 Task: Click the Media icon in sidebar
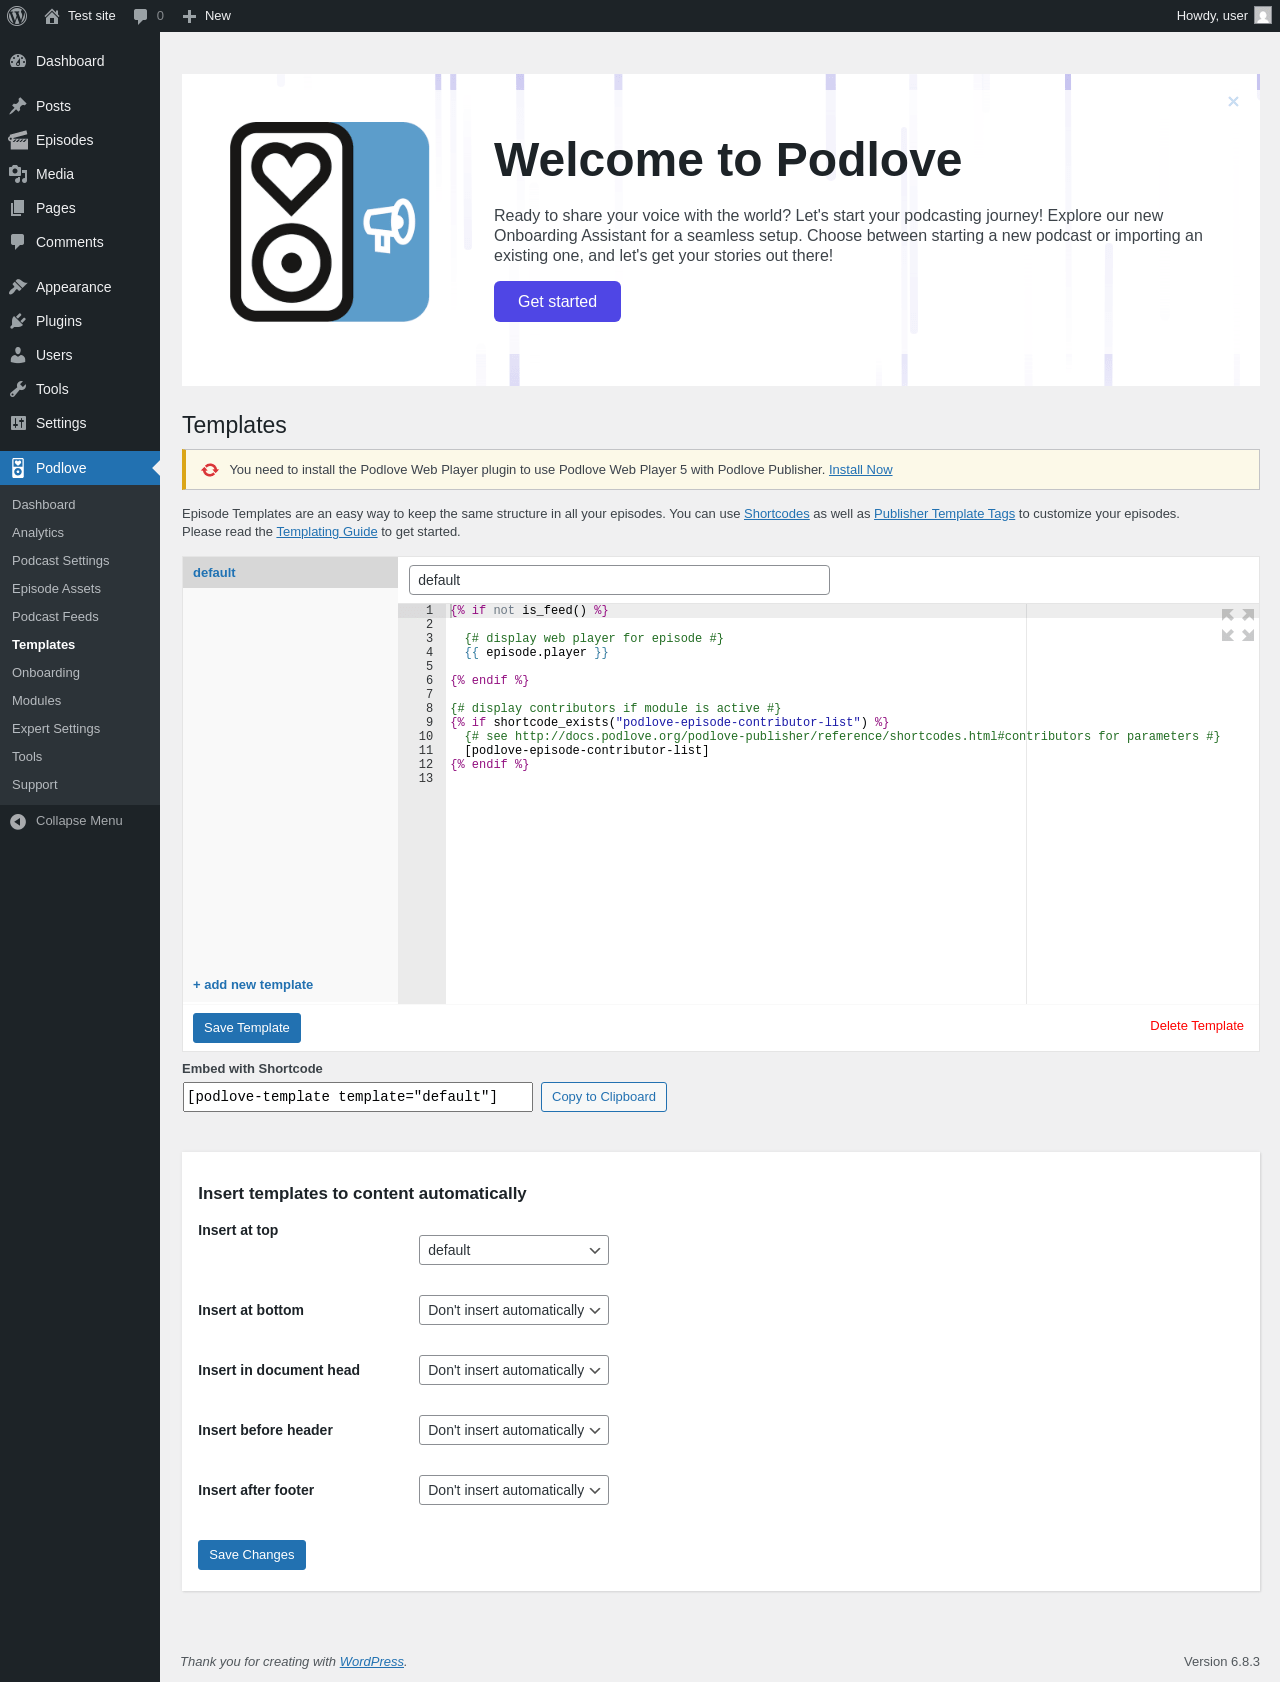pyautogui.click(x=18, y=174)
